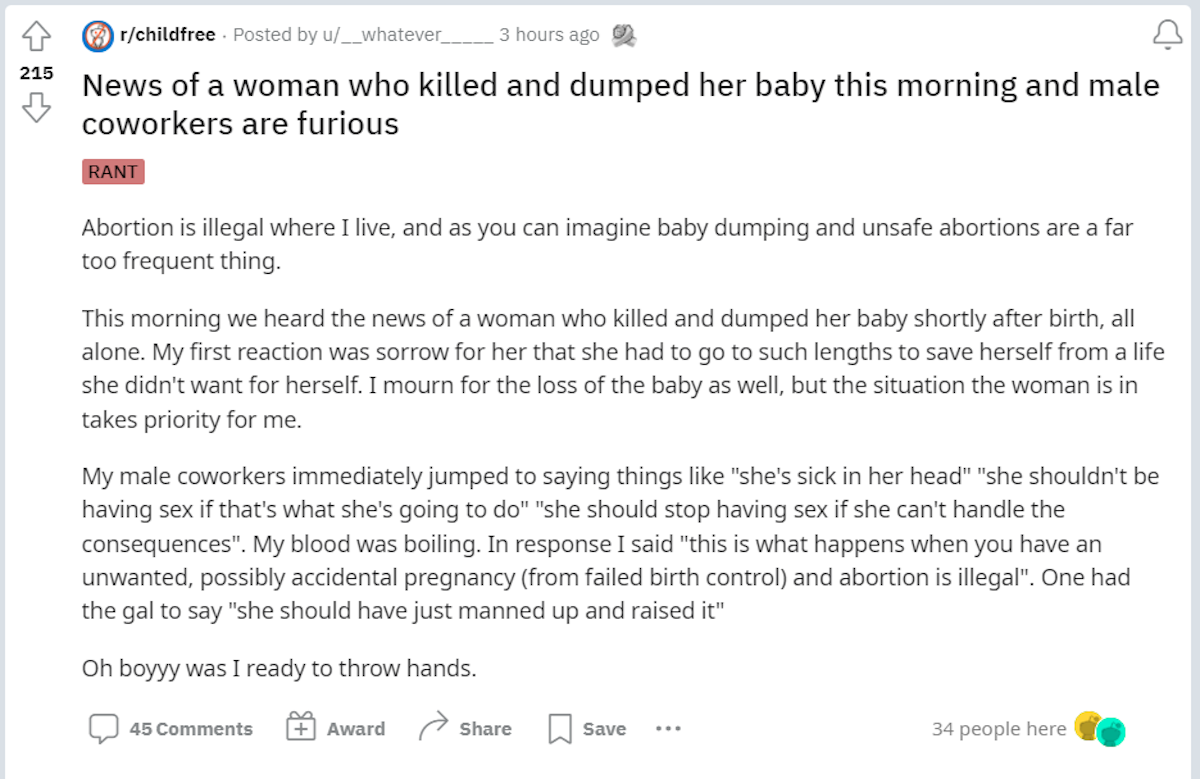Image resolution: width=1200 pixels, height=779 pixels.
Task: Open the three-dot more options menu
Action: [668, 729]
